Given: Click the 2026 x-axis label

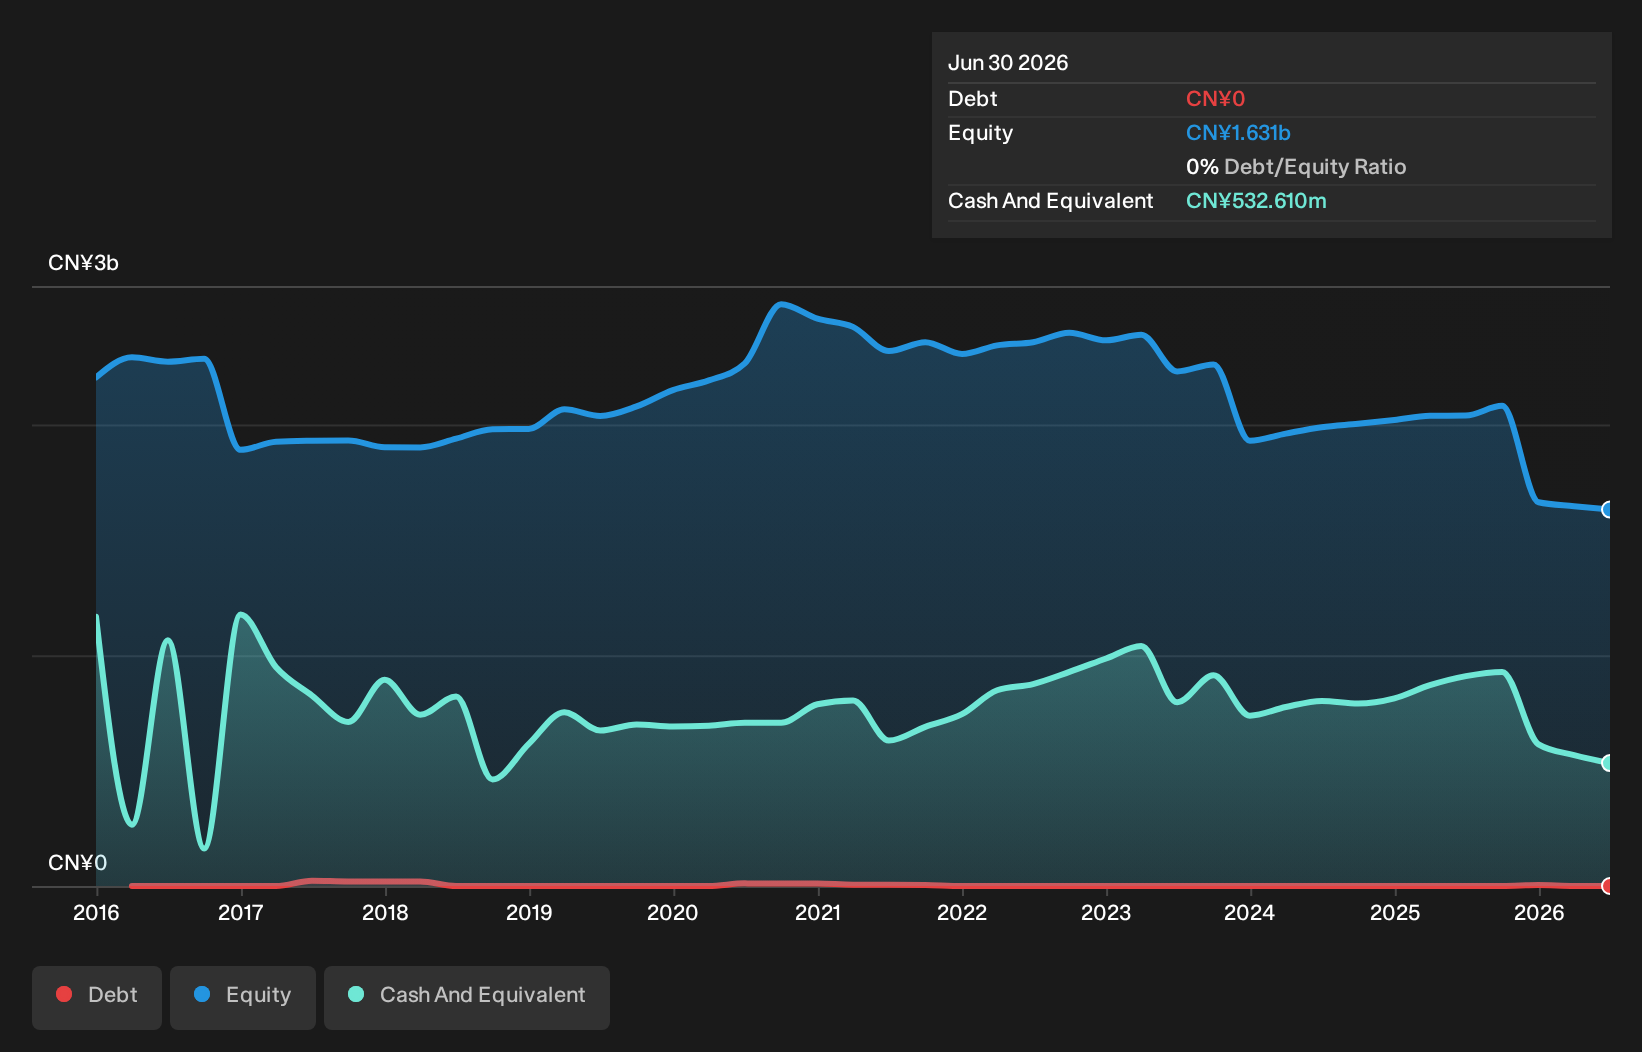Looking at the screenshot, I should (1539, 912).
